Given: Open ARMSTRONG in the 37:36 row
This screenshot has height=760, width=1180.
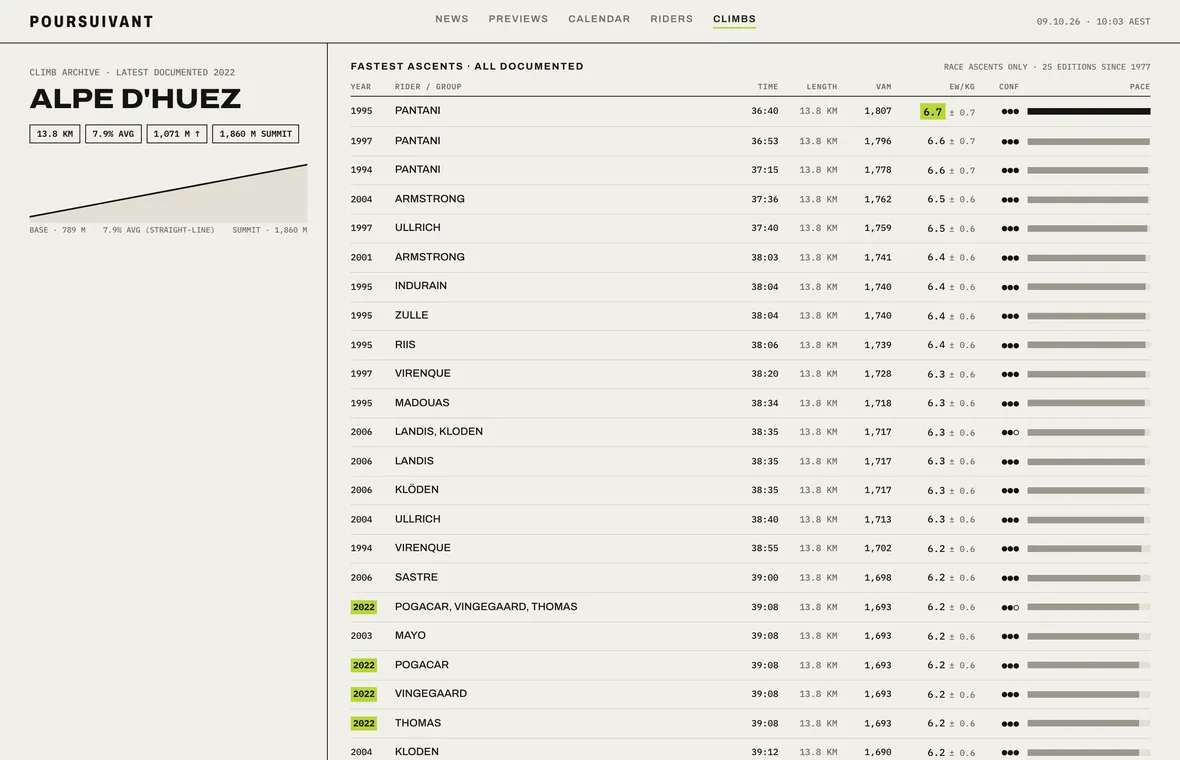Looking at the screenshot, I should [430, 199].
